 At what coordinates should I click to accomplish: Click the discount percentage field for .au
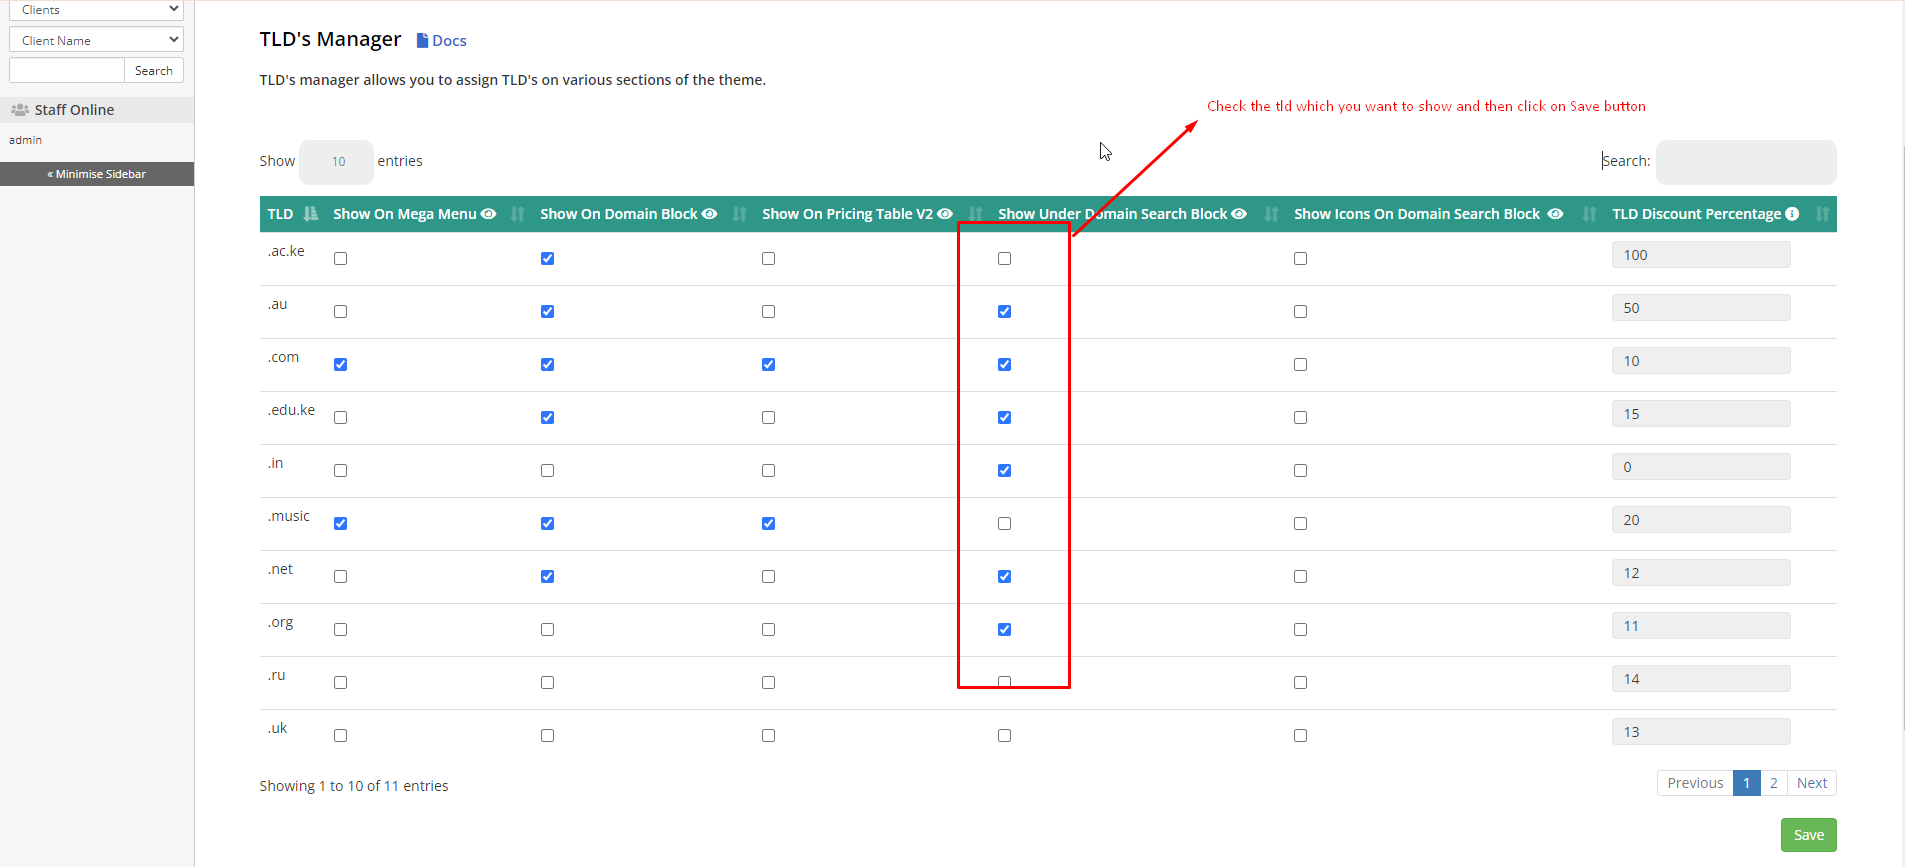coord(1700,308)
